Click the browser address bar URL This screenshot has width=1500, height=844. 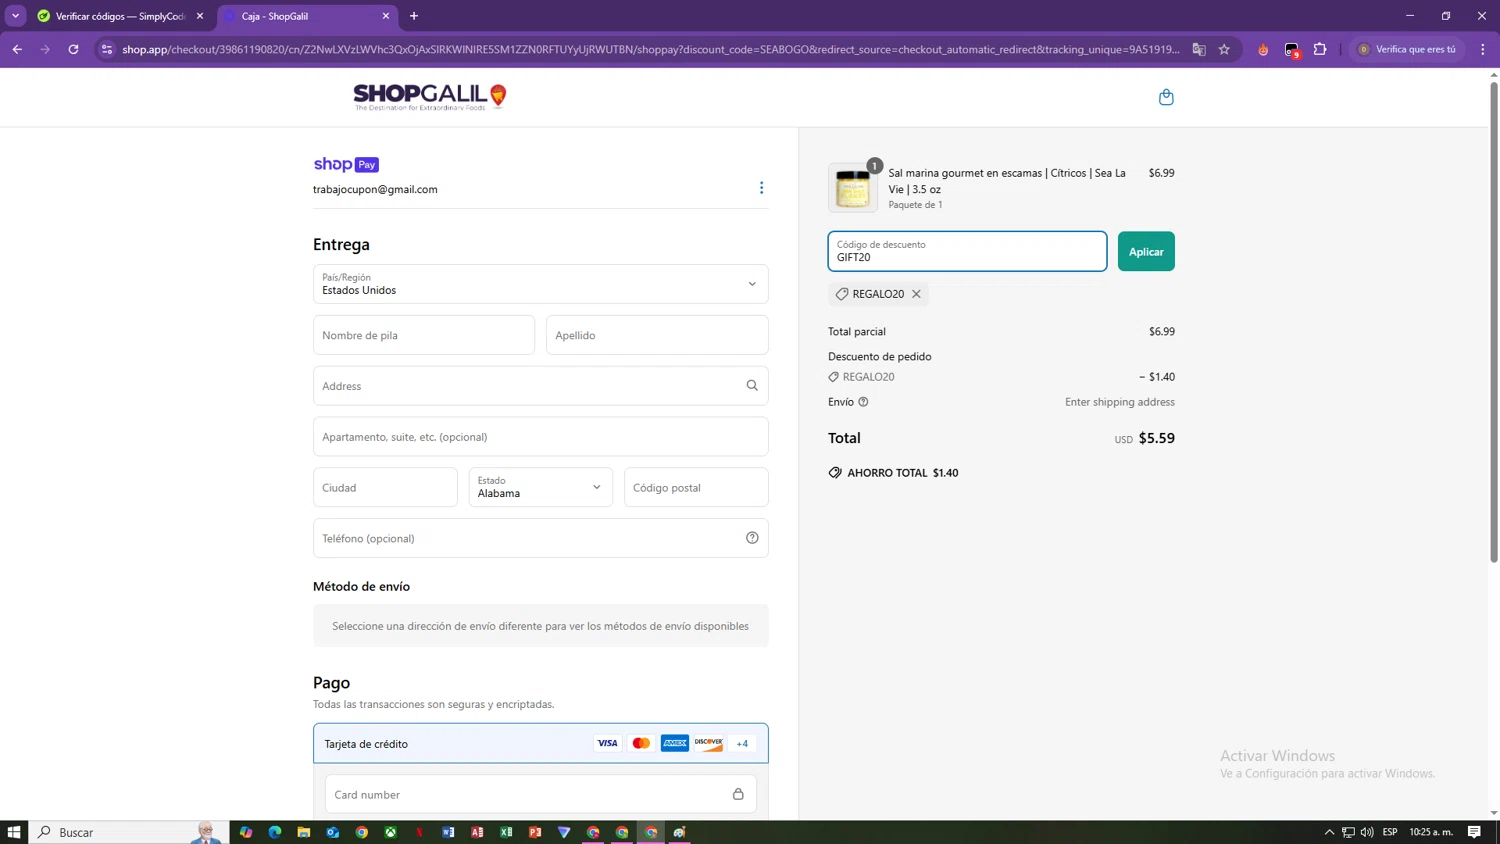650,49
